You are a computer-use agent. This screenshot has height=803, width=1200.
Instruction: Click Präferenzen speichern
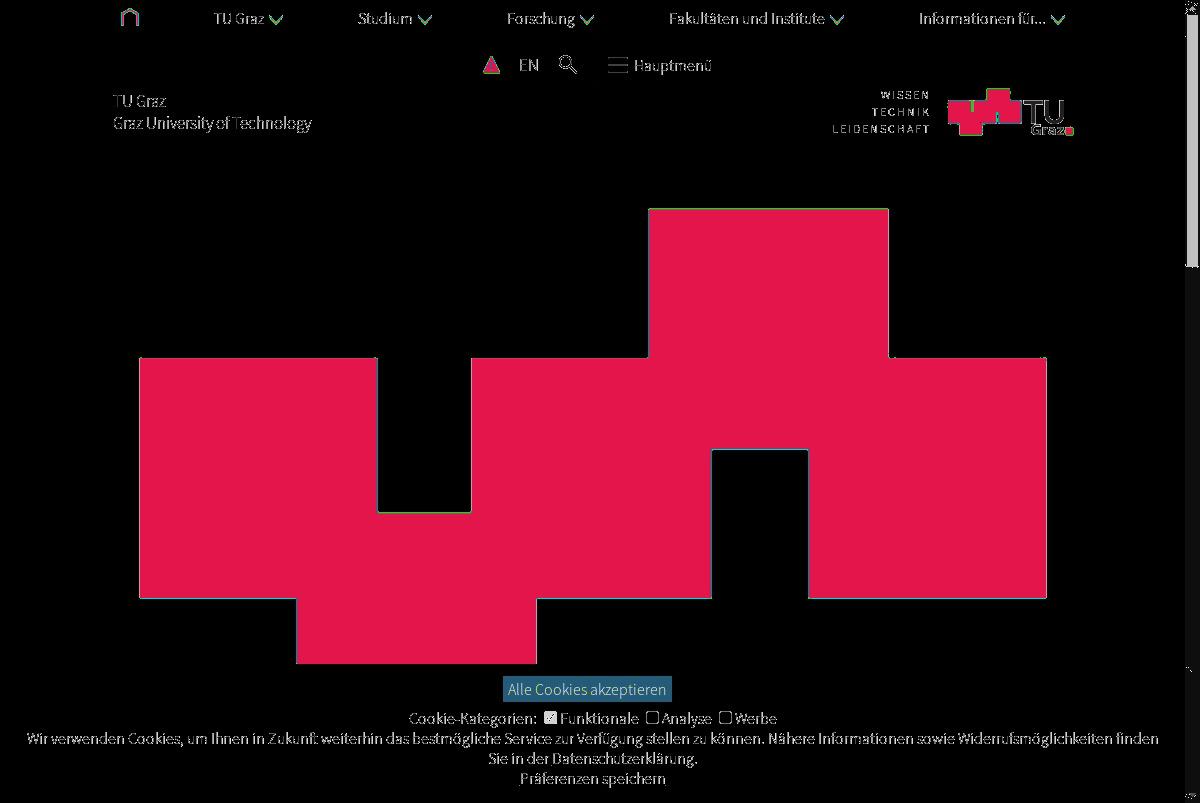click(592, 778)
